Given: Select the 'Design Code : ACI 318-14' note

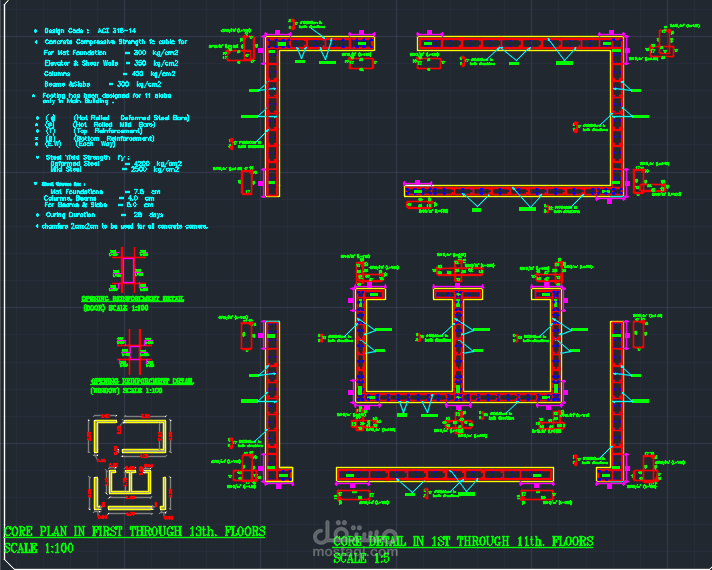Looking at the screenshot, I should (90, 31).
